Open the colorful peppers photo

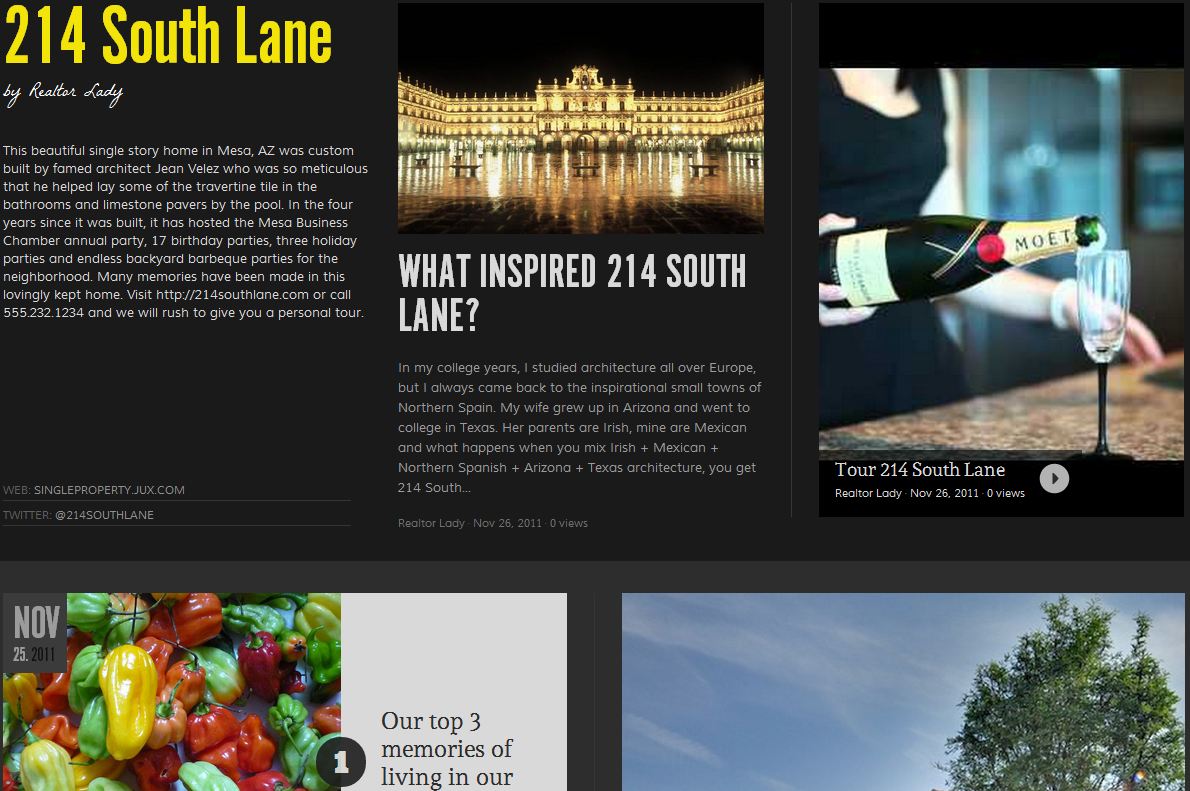[172, 692]
